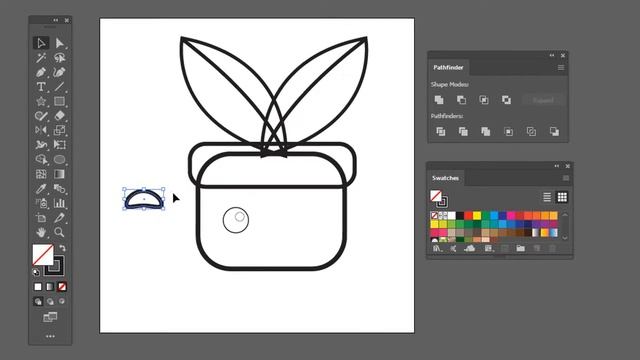Viewport: 640px width, 360px height.
Task: Choose the Shaper tool
Action: [41, 116]
